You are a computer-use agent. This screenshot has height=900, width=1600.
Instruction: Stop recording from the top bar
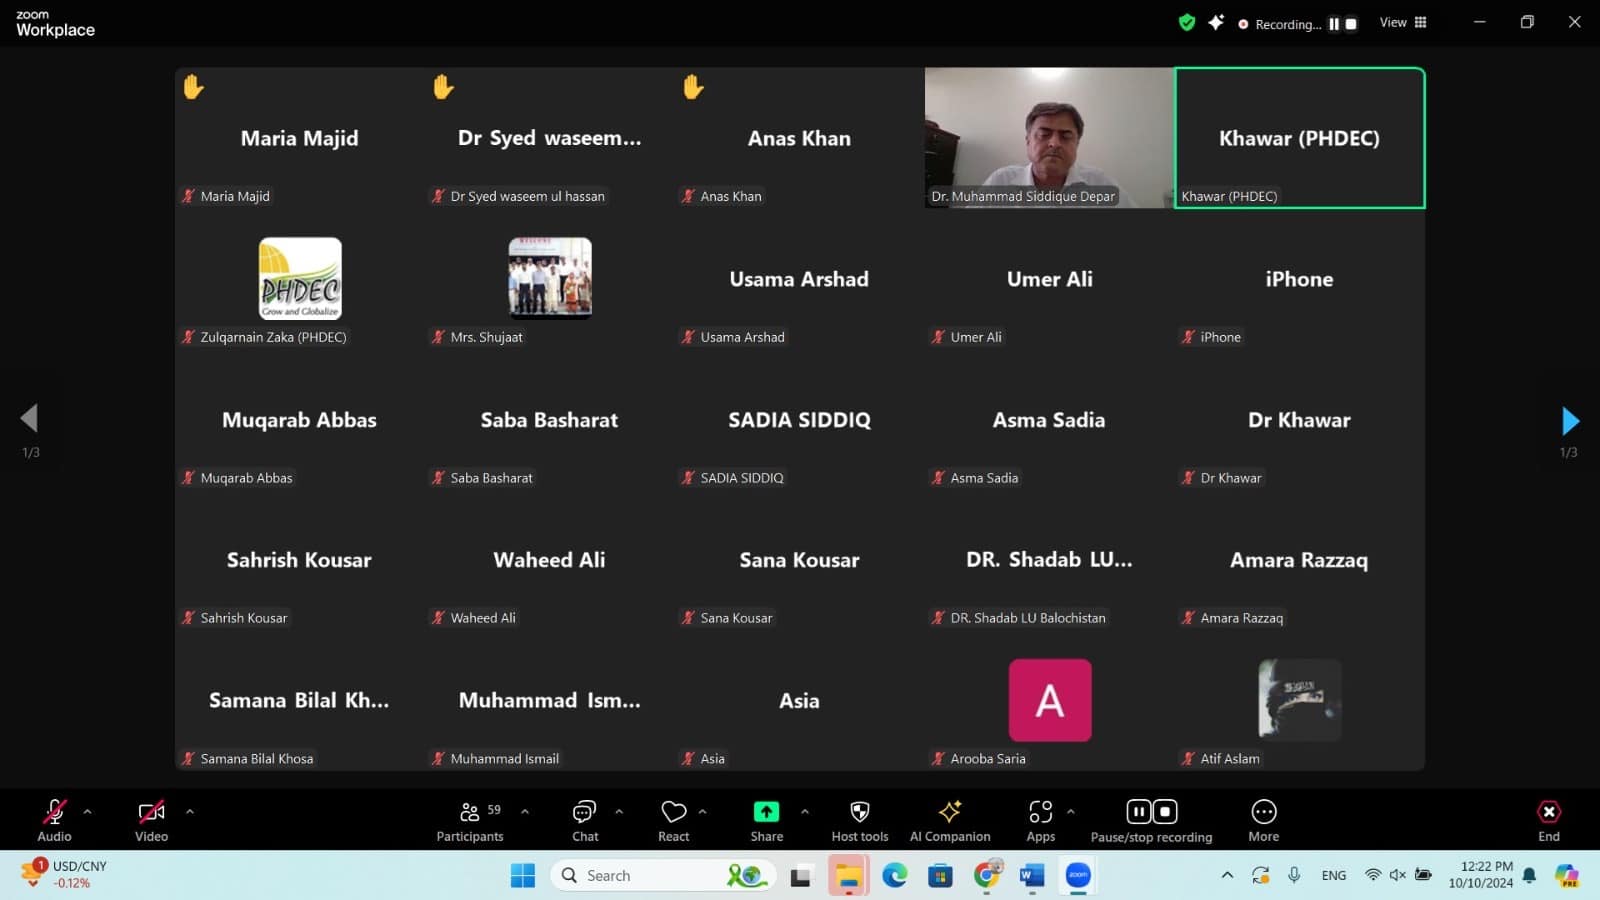pos(1351,24)
